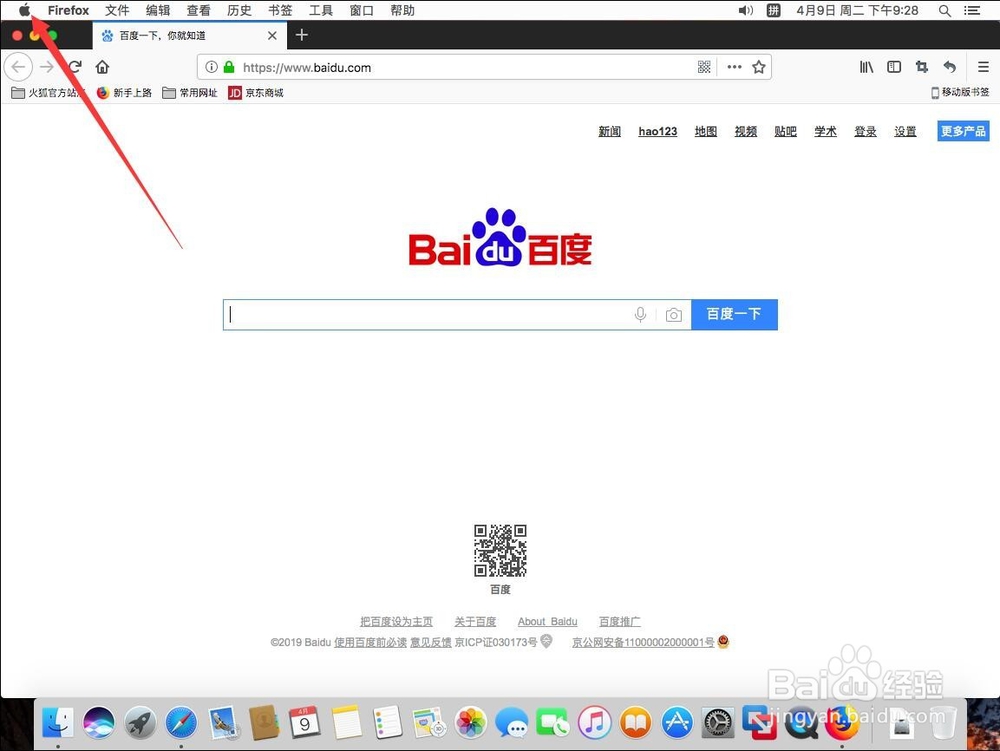Open the 文件 menu
The width and height of the screenshot is (1000, 751).
117,10
